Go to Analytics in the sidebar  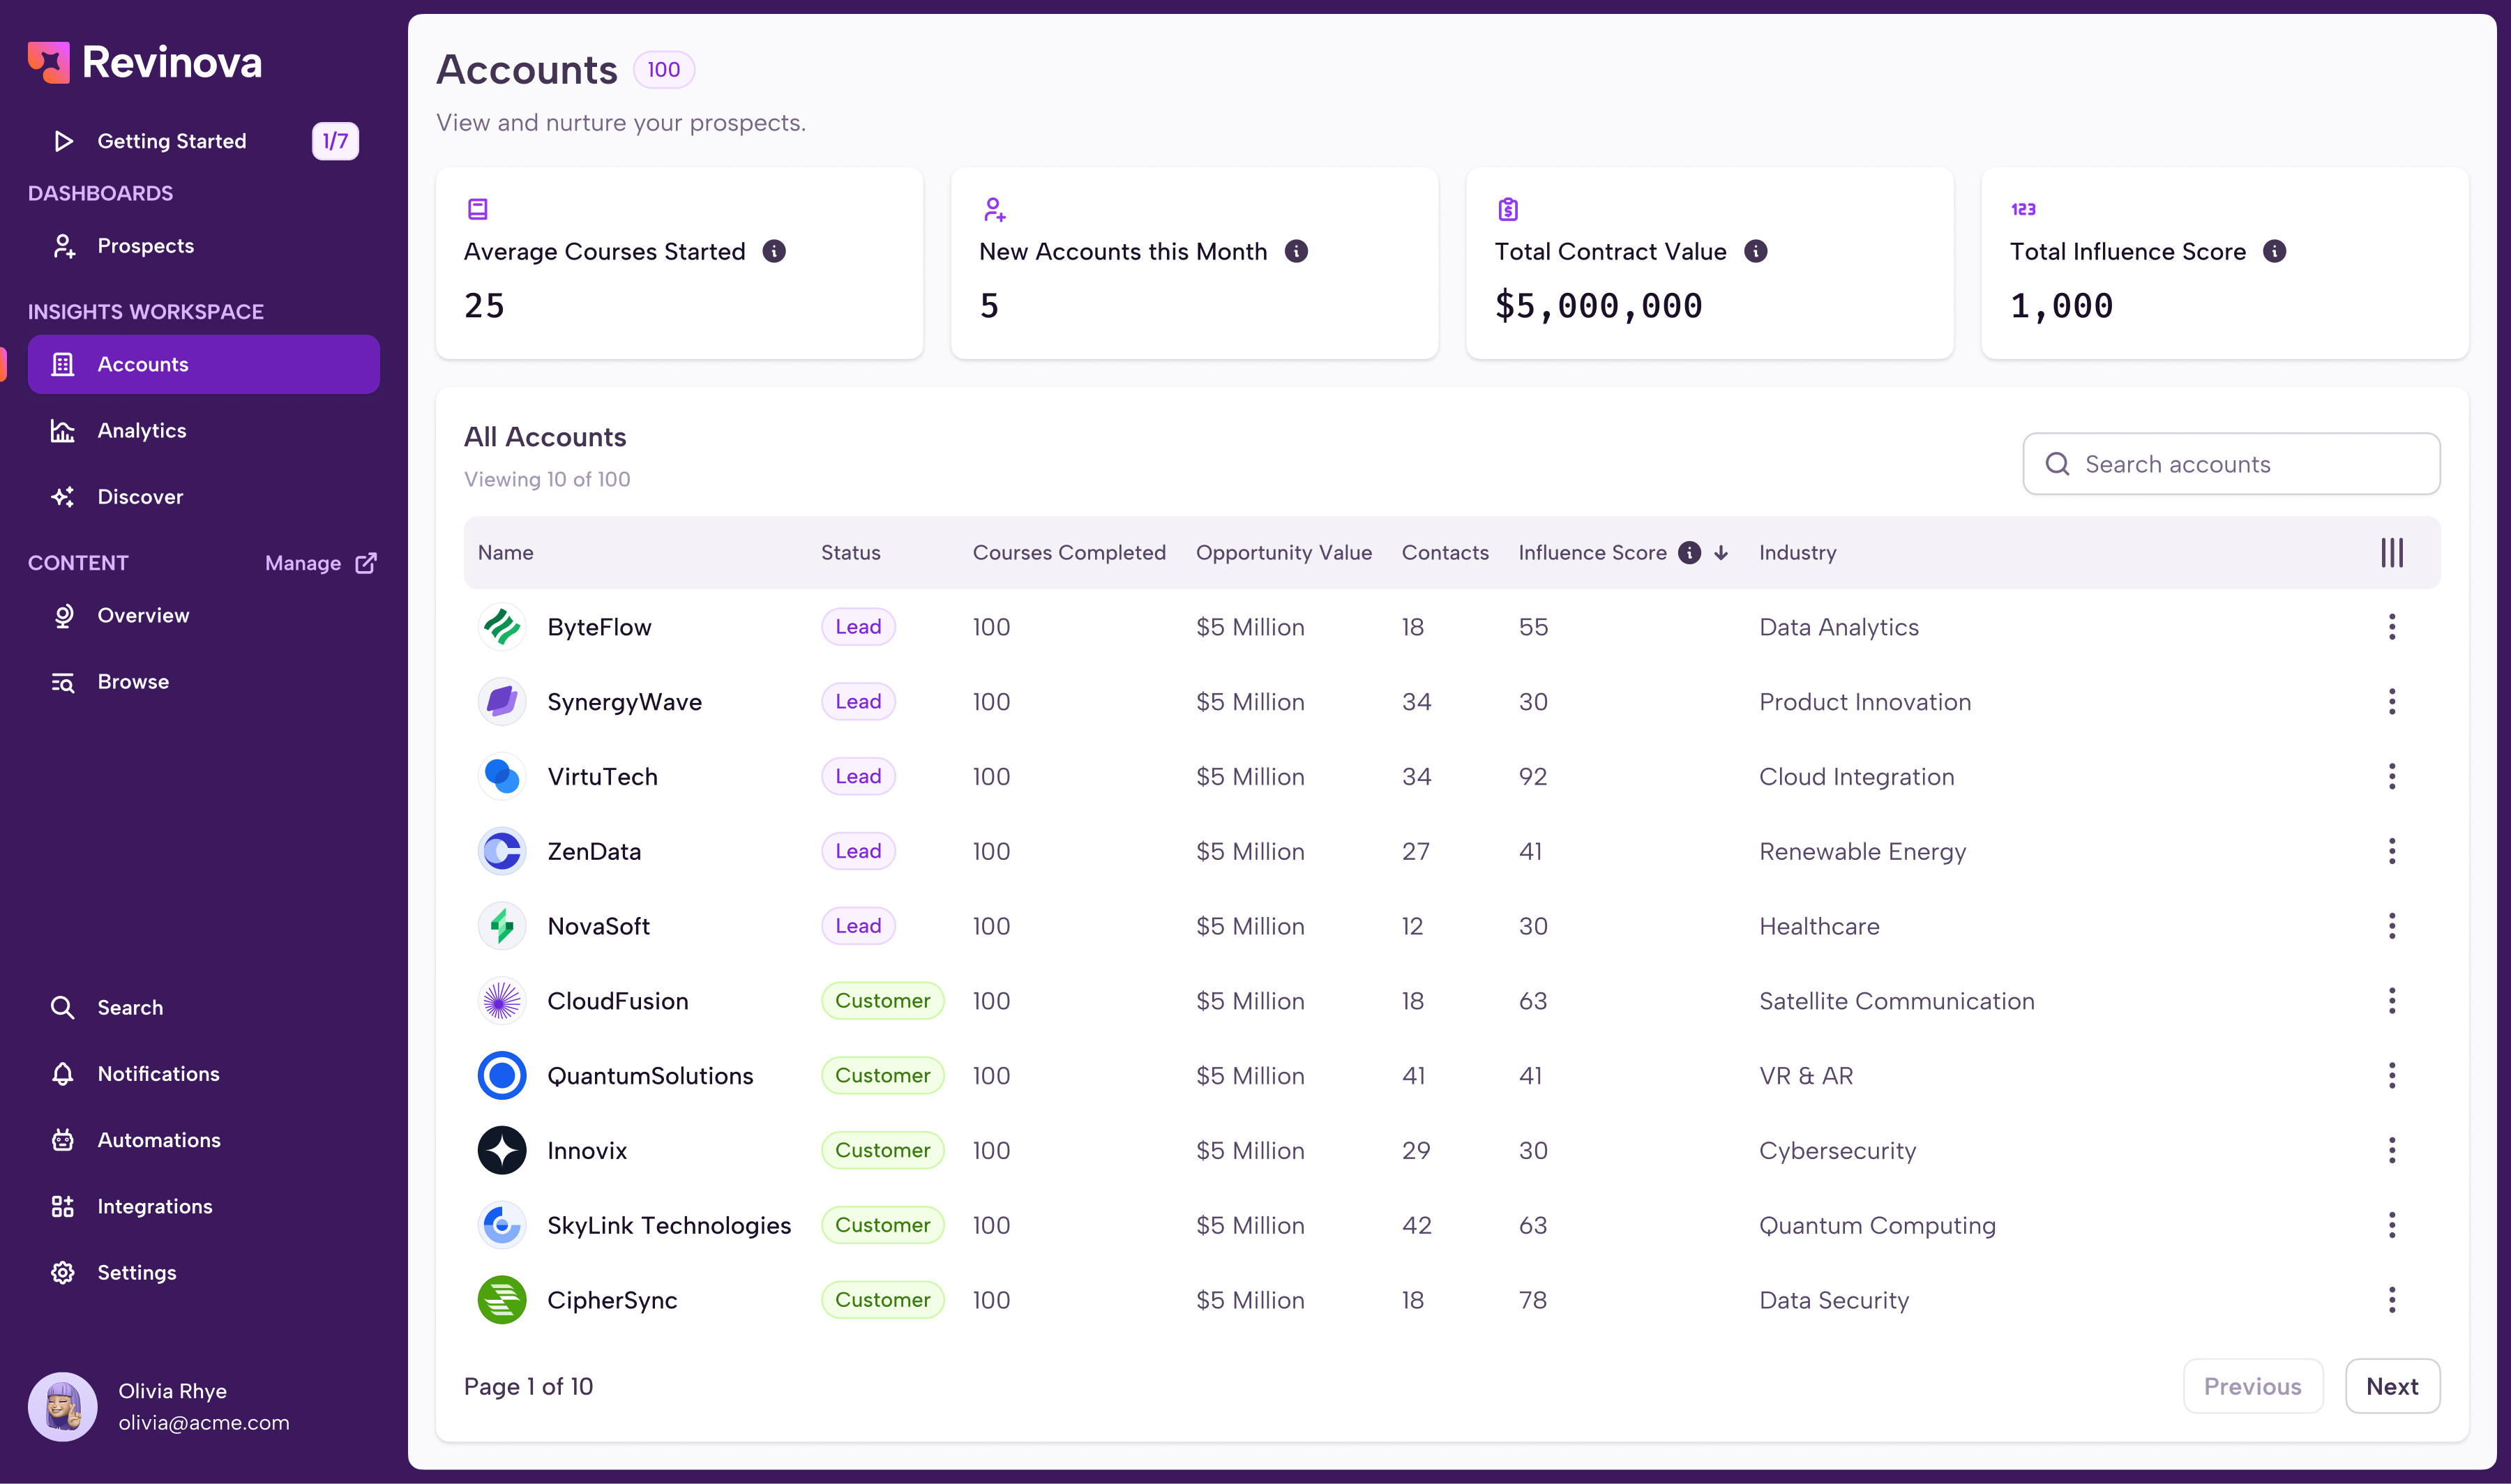point(141,430)
